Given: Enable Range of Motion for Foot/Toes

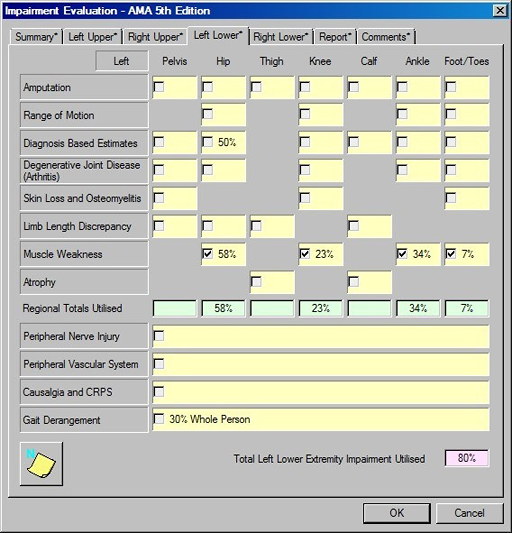Looking at the screenshot, I should click(451, 114).
